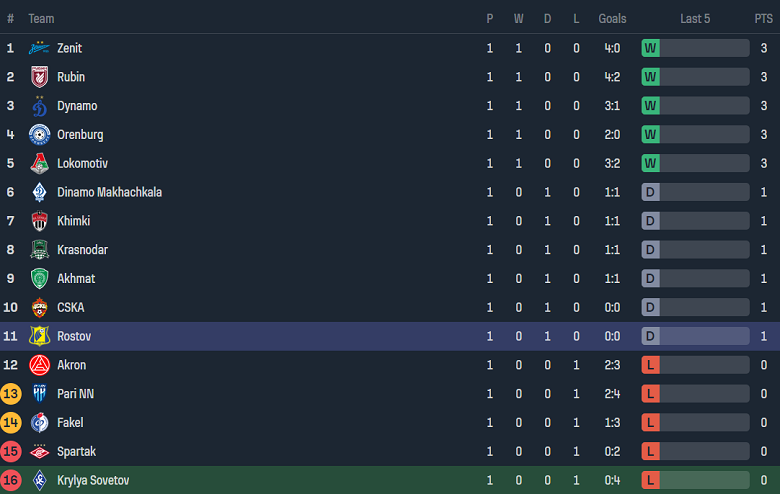Screen dimensions: 780x494
Task: Click the CSKA team badge
Action: point(40,308)
